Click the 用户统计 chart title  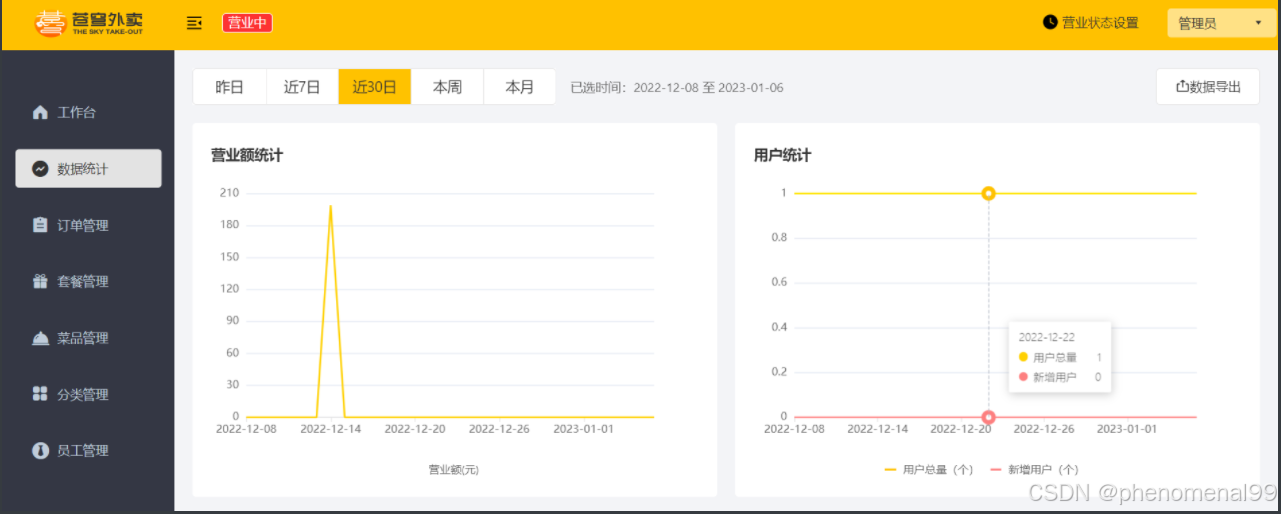pos(782,155)
